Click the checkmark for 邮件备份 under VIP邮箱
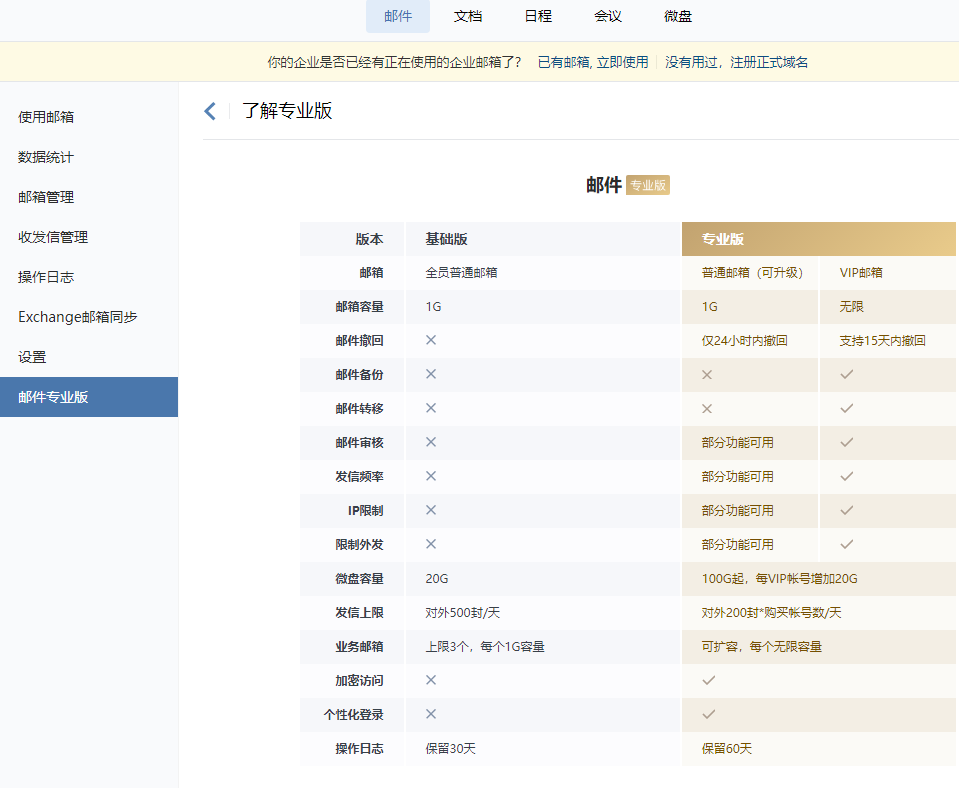The height and width of the screenshot is (788, 959). point(847,374)
